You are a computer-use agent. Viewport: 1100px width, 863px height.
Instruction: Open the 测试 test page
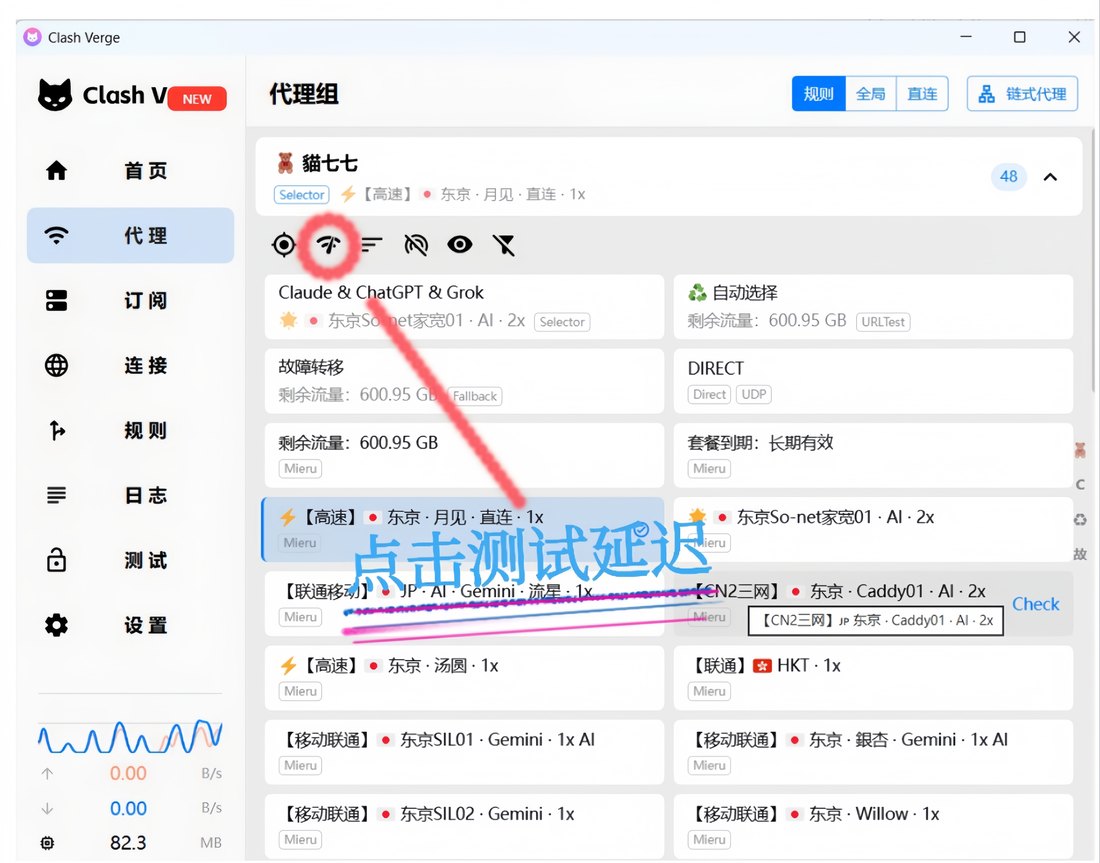tap(130, 561)
